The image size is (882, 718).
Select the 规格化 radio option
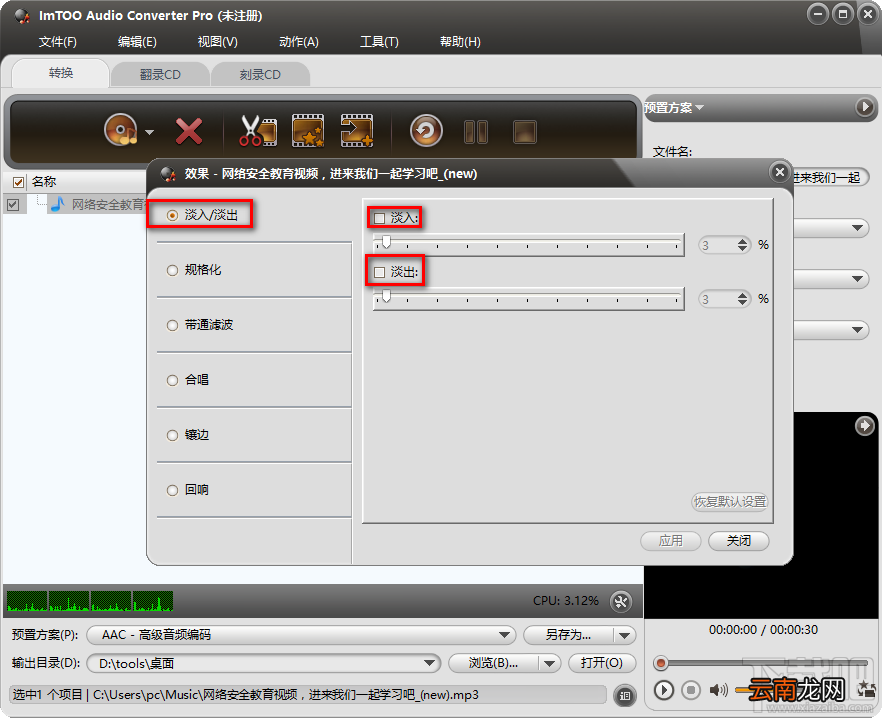point(172,271)
